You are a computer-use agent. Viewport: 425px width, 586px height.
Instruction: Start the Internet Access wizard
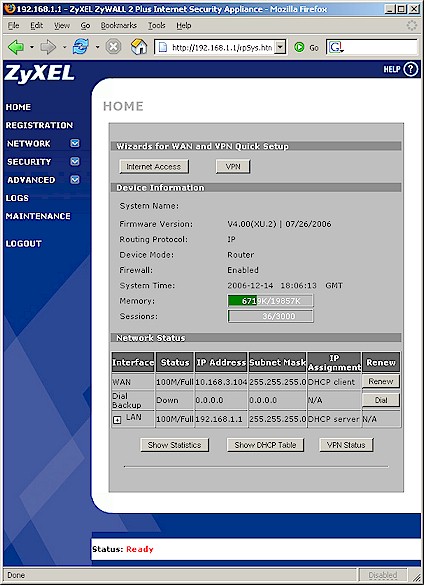tap(154, 167)
